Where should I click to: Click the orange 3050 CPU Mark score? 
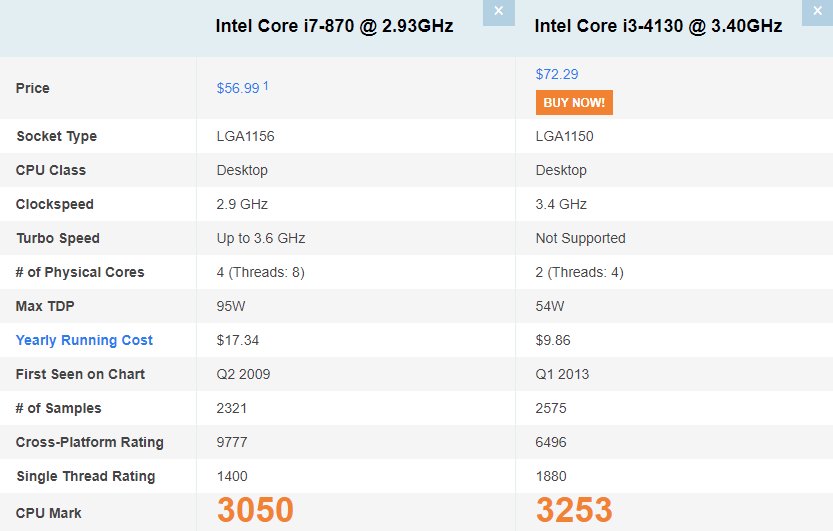(x=255, y=510)
